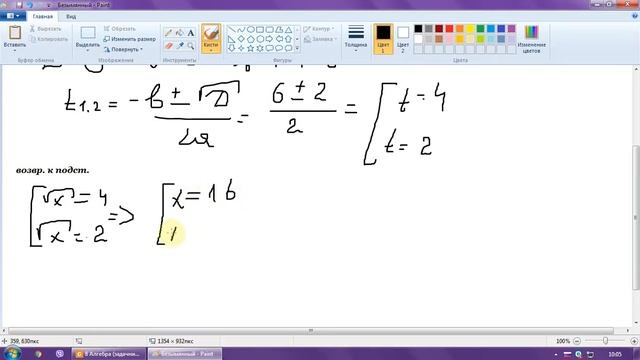Switch to the View (Вид) tab
This screenshot has height=360, width=640.
pyautogui.click(x=71, y=16)
